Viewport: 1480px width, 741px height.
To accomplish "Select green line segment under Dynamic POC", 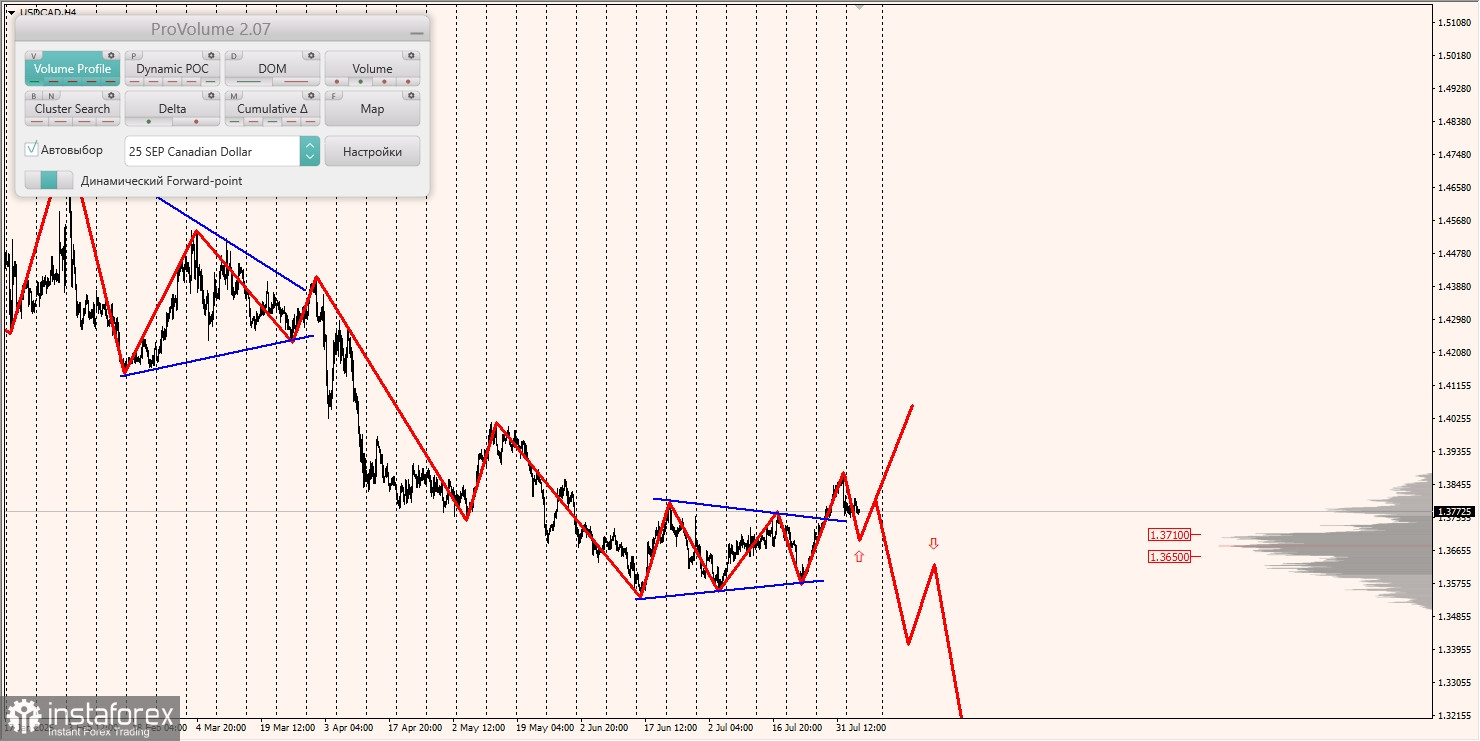I will tap(210, 81).
